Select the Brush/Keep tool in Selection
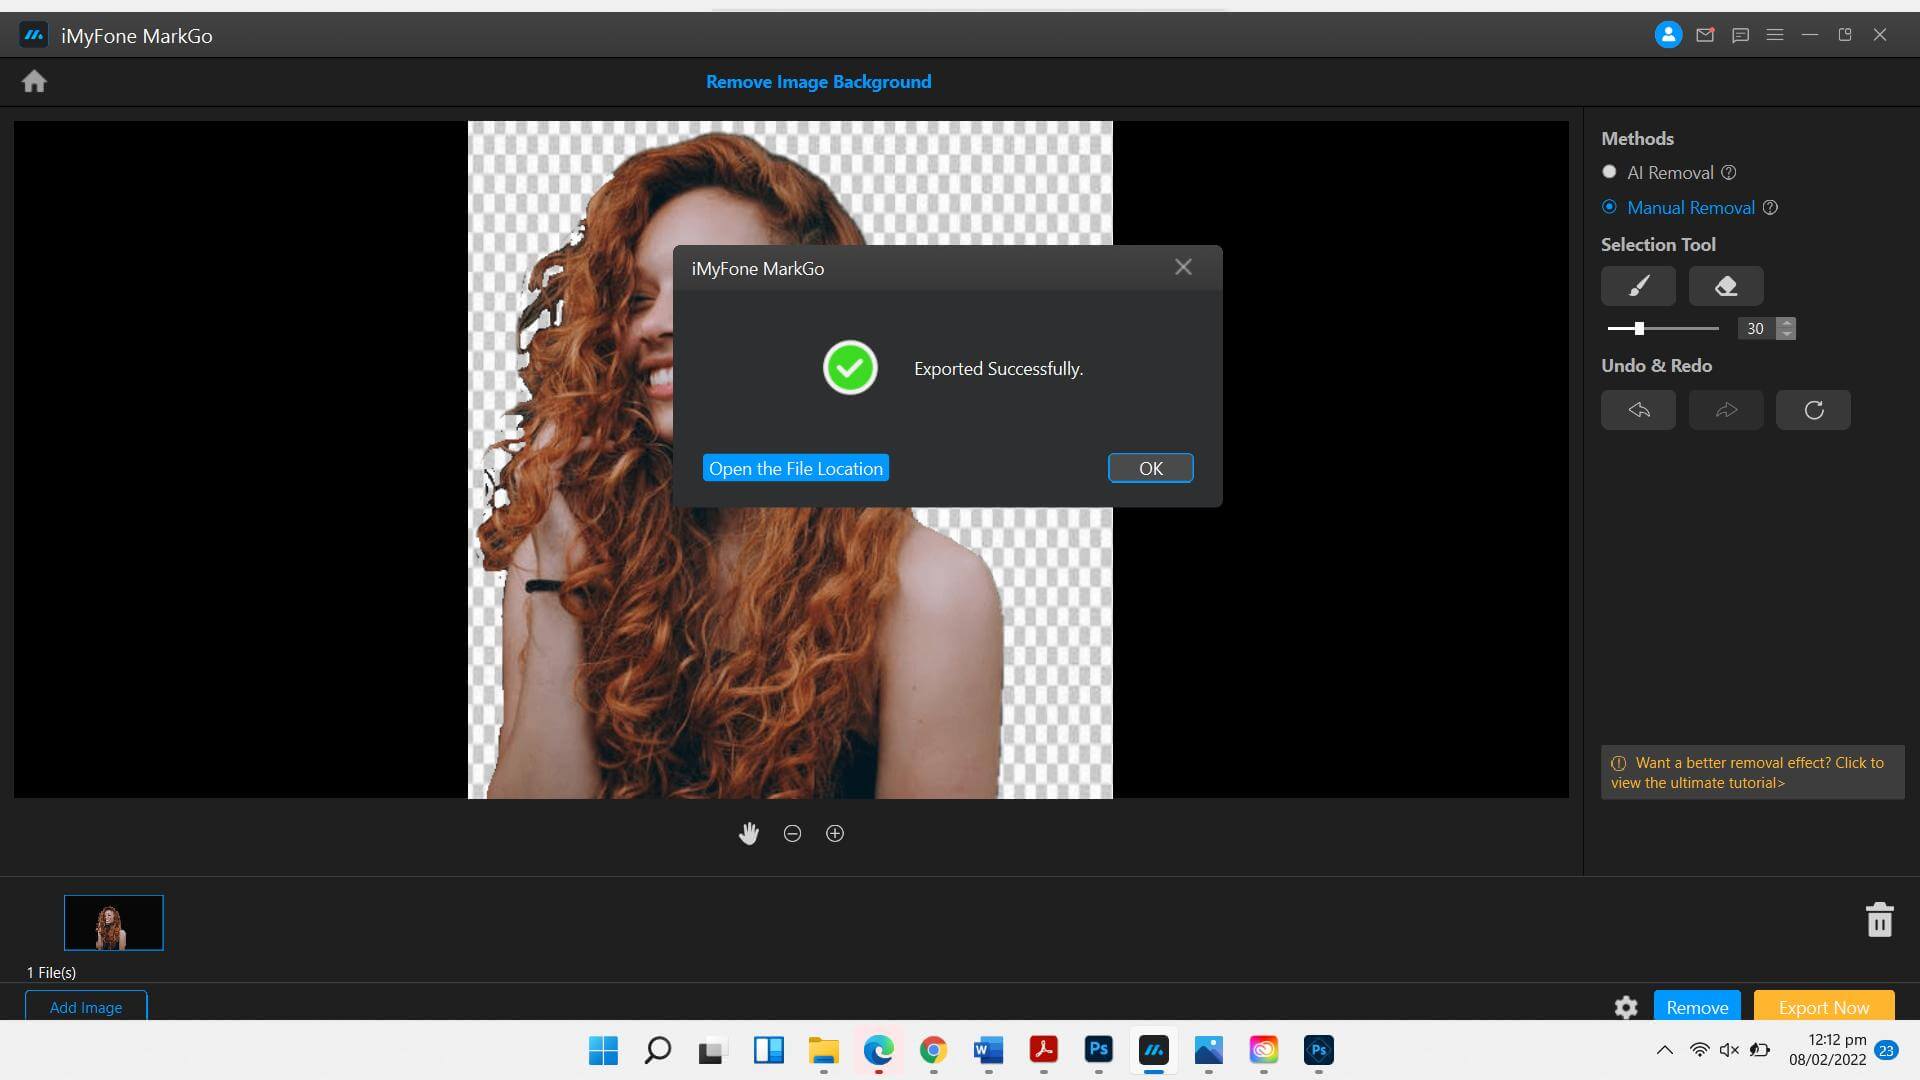The height and width of the screenshot is (1080, 1920). 1639,286
